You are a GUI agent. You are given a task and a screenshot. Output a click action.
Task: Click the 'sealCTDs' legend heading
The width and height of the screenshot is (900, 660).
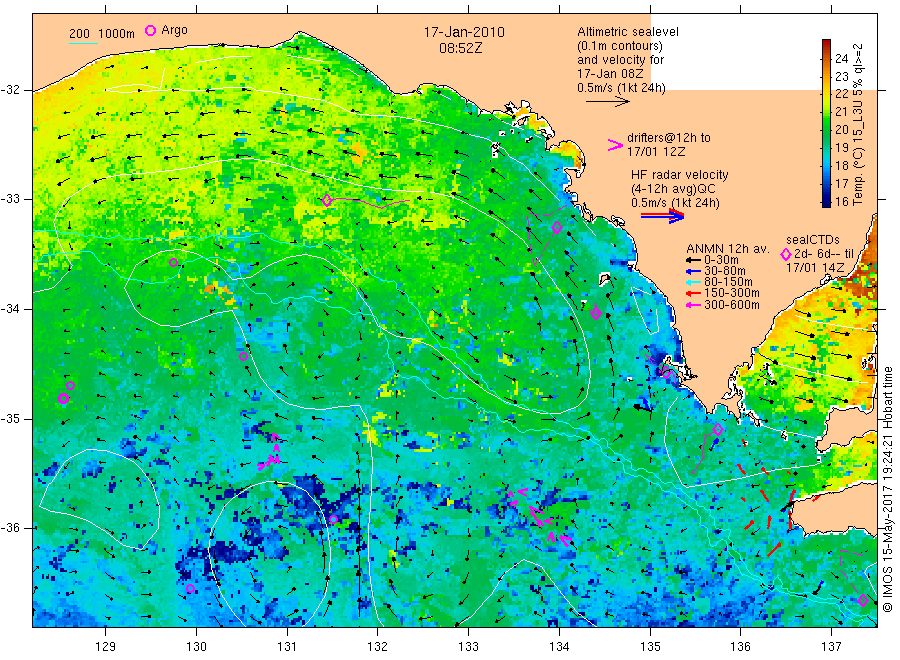coord(813,240)
